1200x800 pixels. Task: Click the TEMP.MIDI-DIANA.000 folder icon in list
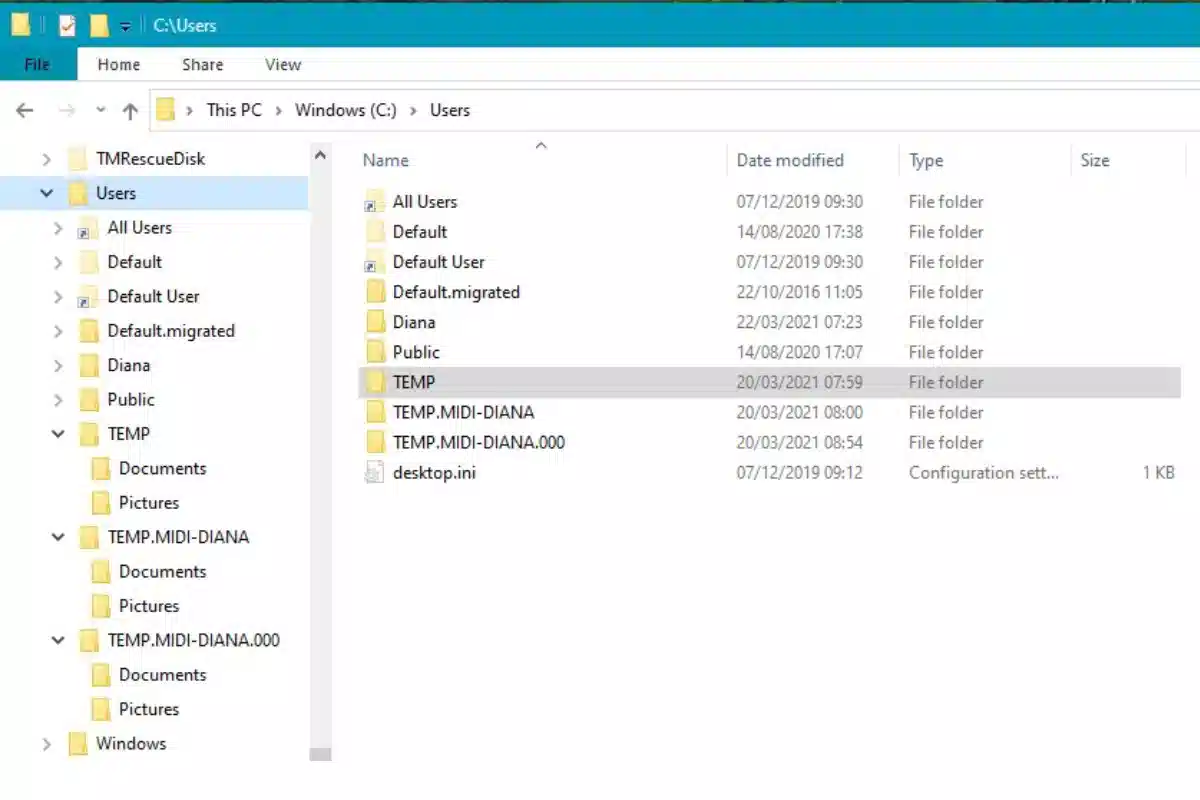pos(375,442)
